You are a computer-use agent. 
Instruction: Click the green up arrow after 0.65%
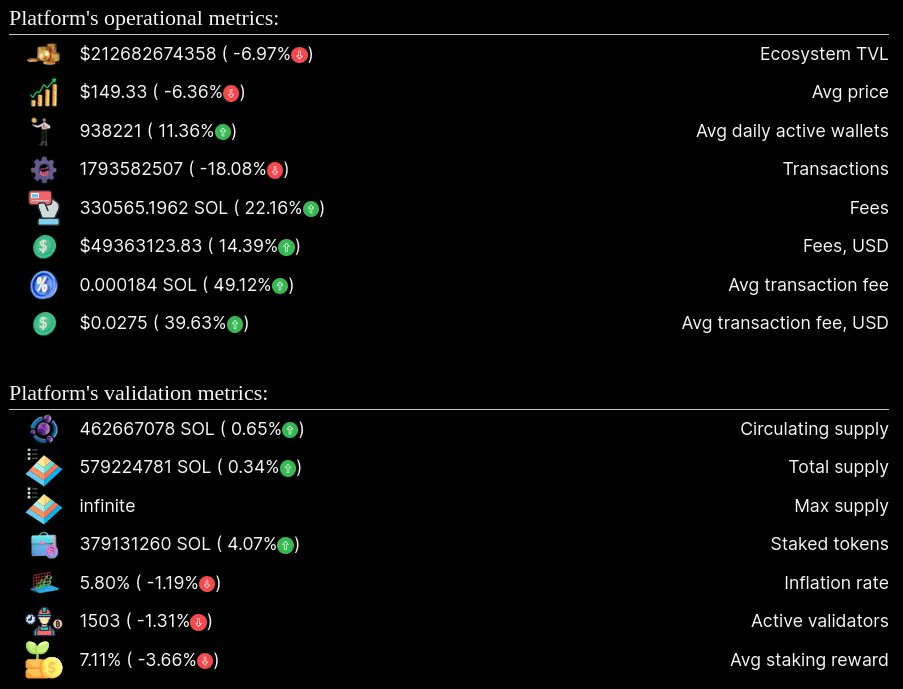(x=290, y=430)
